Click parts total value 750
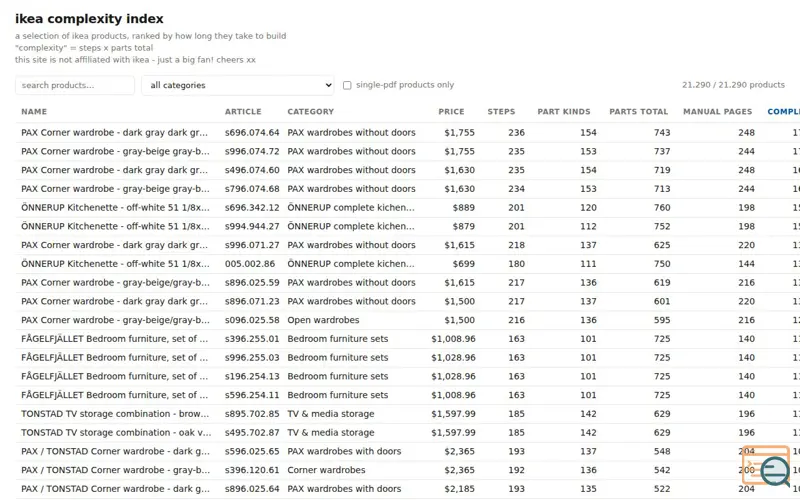Image resolution: width=800 pixels, height=500 pixels. (662, 264)
